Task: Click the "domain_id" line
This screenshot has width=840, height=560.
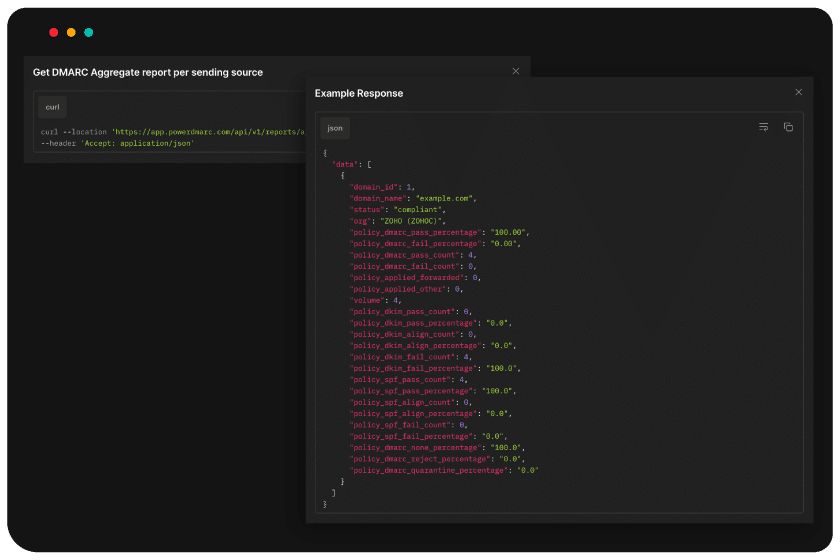Action: [x=382, y=187]
